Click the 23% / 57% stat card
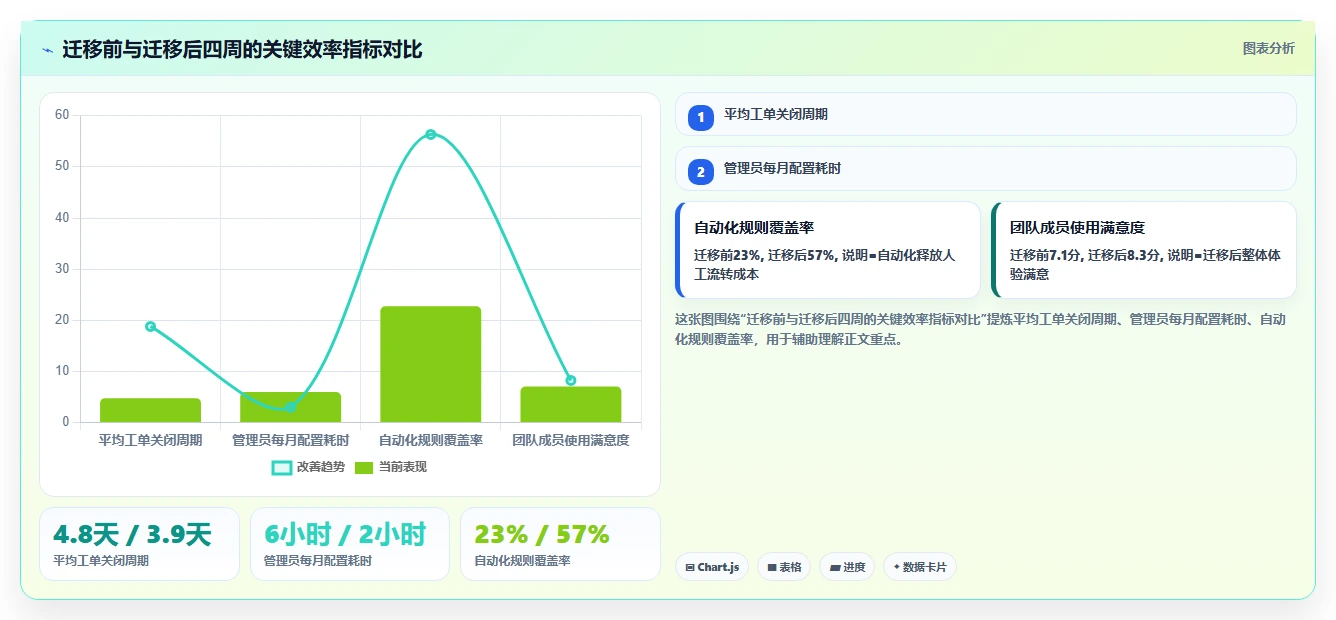1336x620 pixels. pyautogui.click(x=560, y=544)
